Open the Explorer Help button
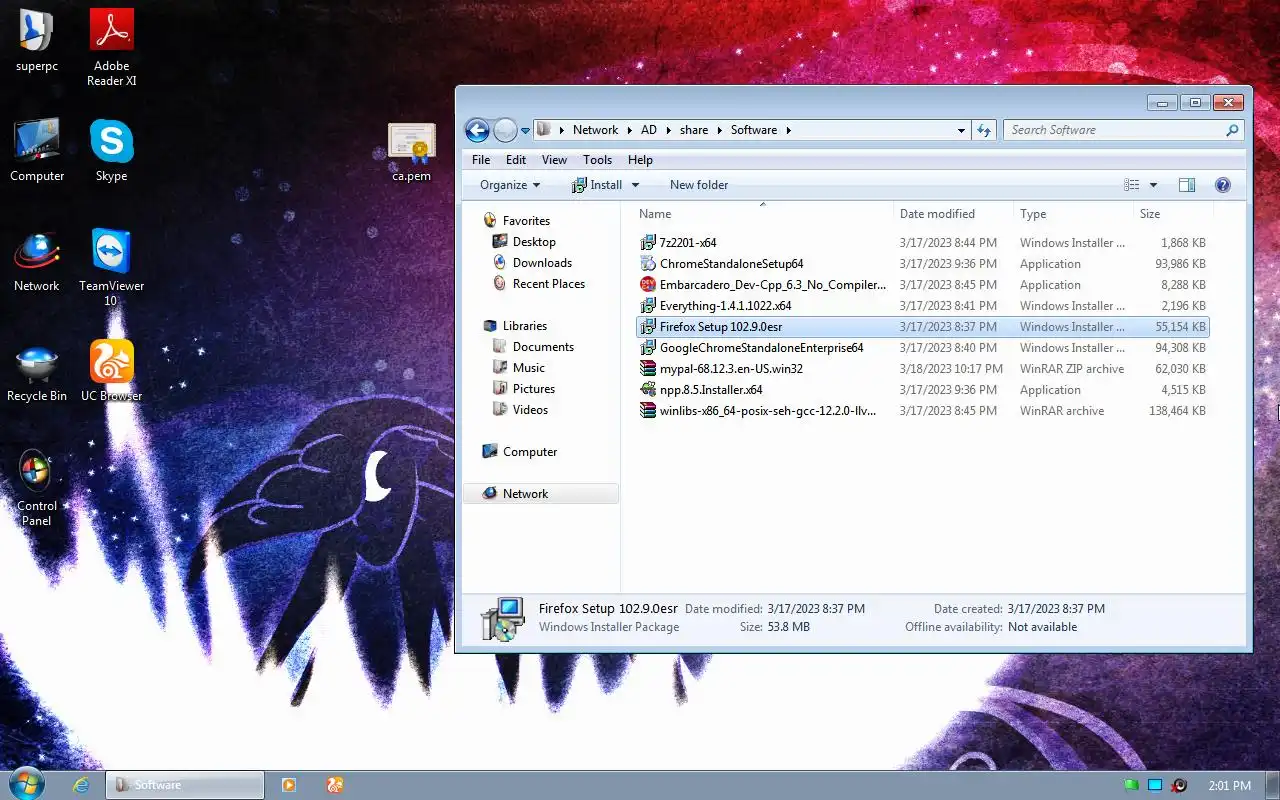 pyautogui.click(x=1222, y=185)
